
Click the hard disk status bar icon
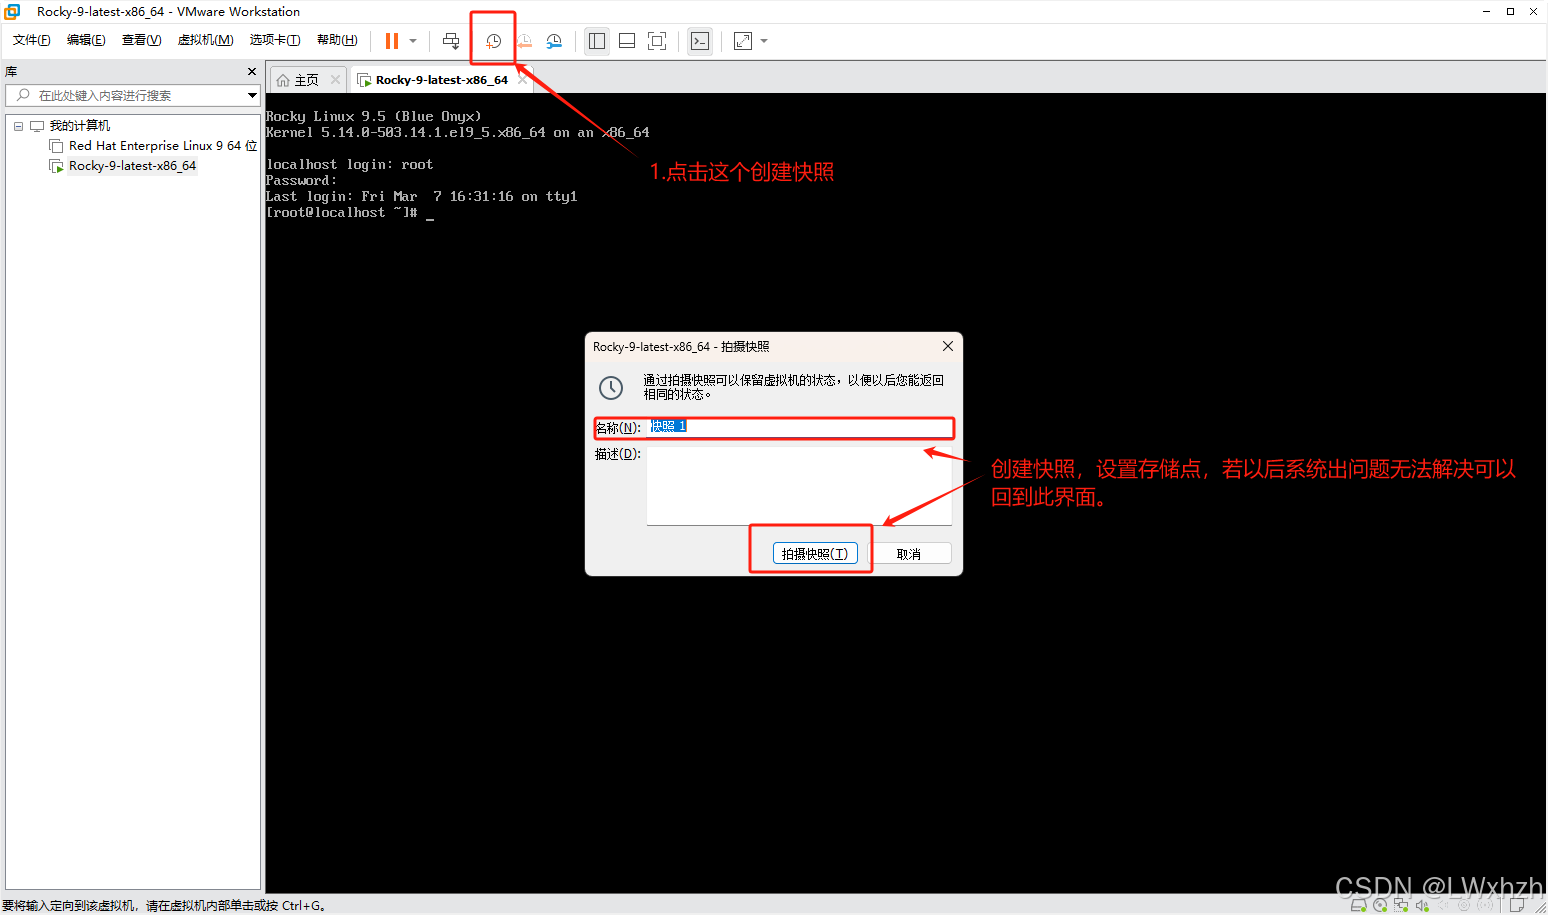pos(1358,905)
